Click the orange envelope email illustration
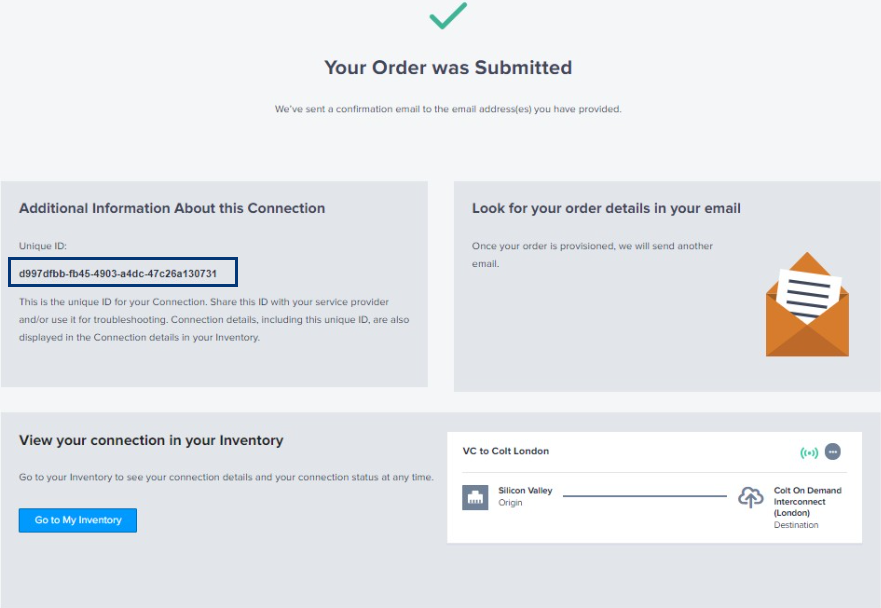This screenshot has width=881, height=608. point(807,304)
